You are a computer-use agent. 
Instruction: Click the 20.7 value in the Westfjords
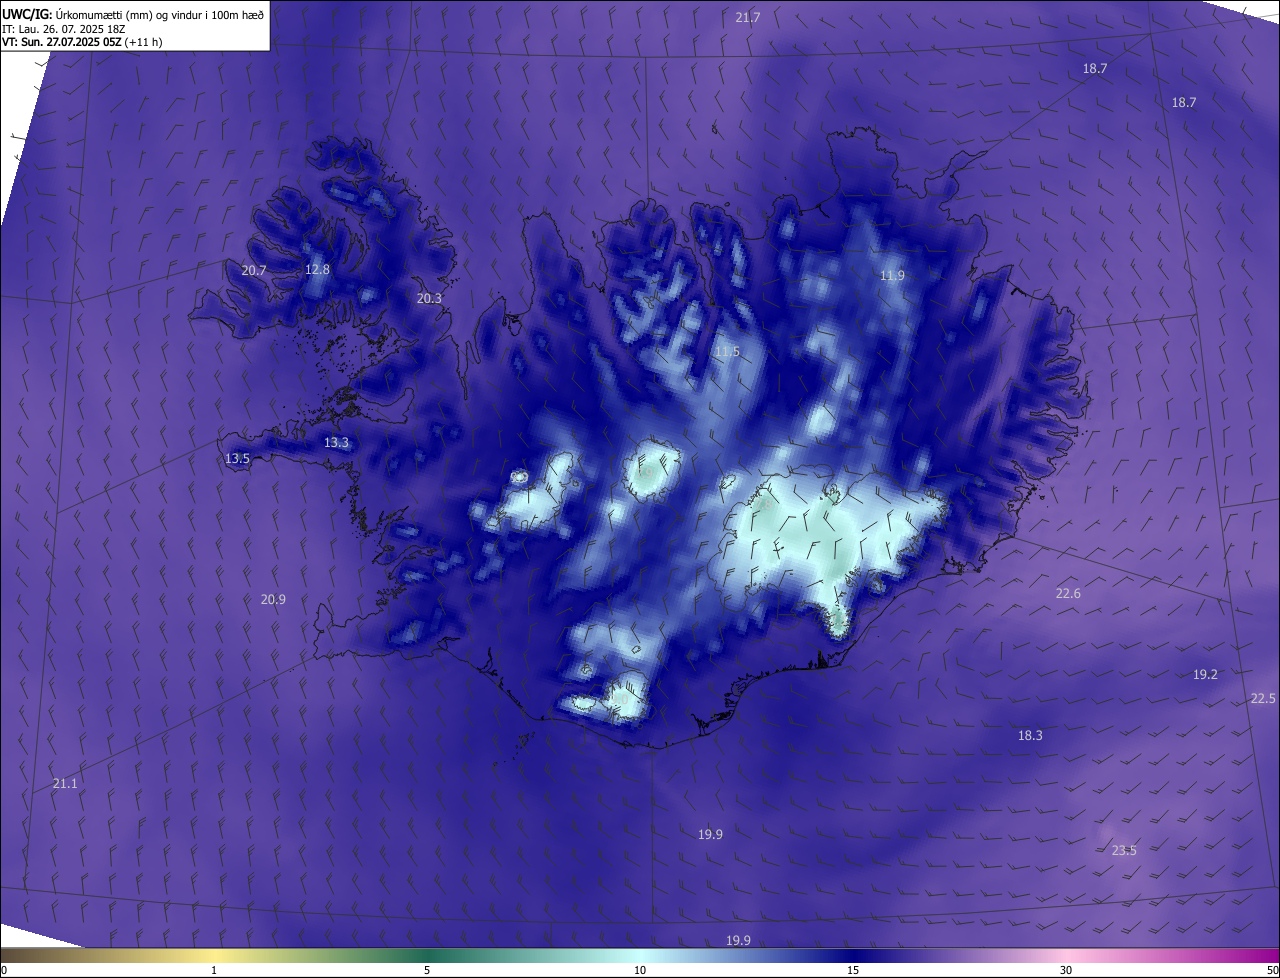[x=254, y=271]
